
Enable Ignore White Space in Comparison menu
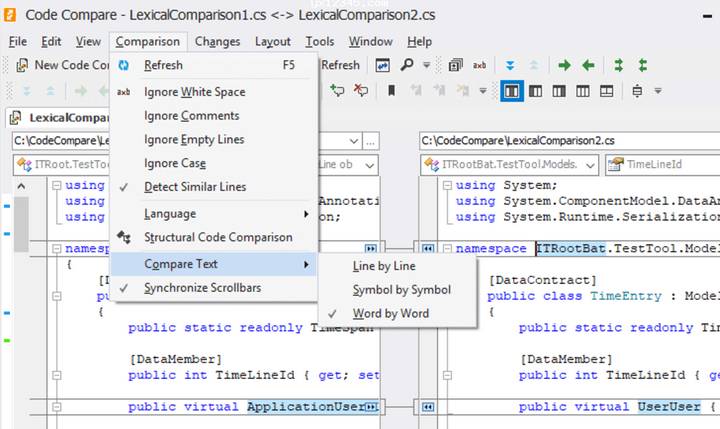[214, 92]
